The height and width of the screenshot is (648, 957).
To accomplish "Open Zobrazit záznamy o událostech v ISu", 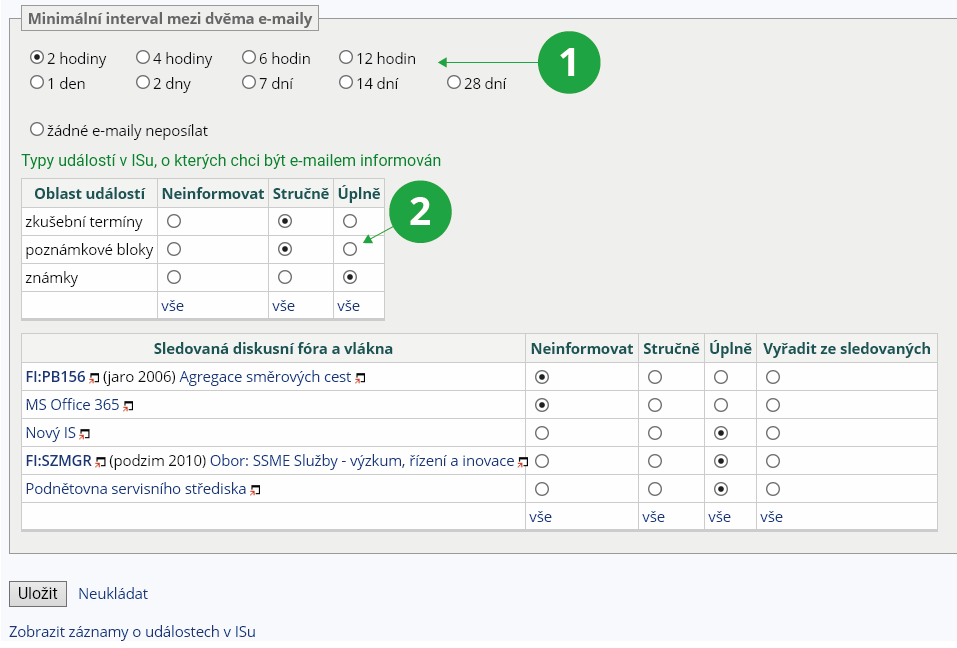I will point(132,632).
